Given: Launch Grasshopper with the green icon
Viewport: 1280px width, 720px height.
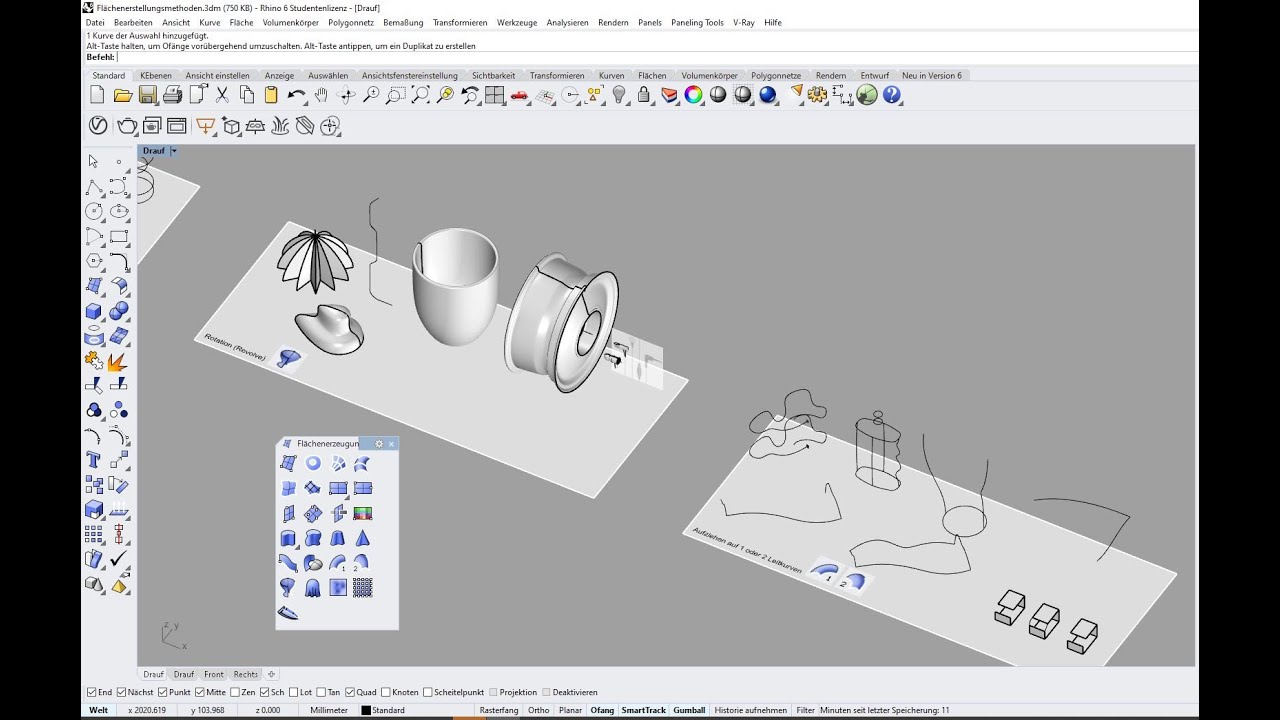Looking at the screenshot, I should [x=867, y=95].
